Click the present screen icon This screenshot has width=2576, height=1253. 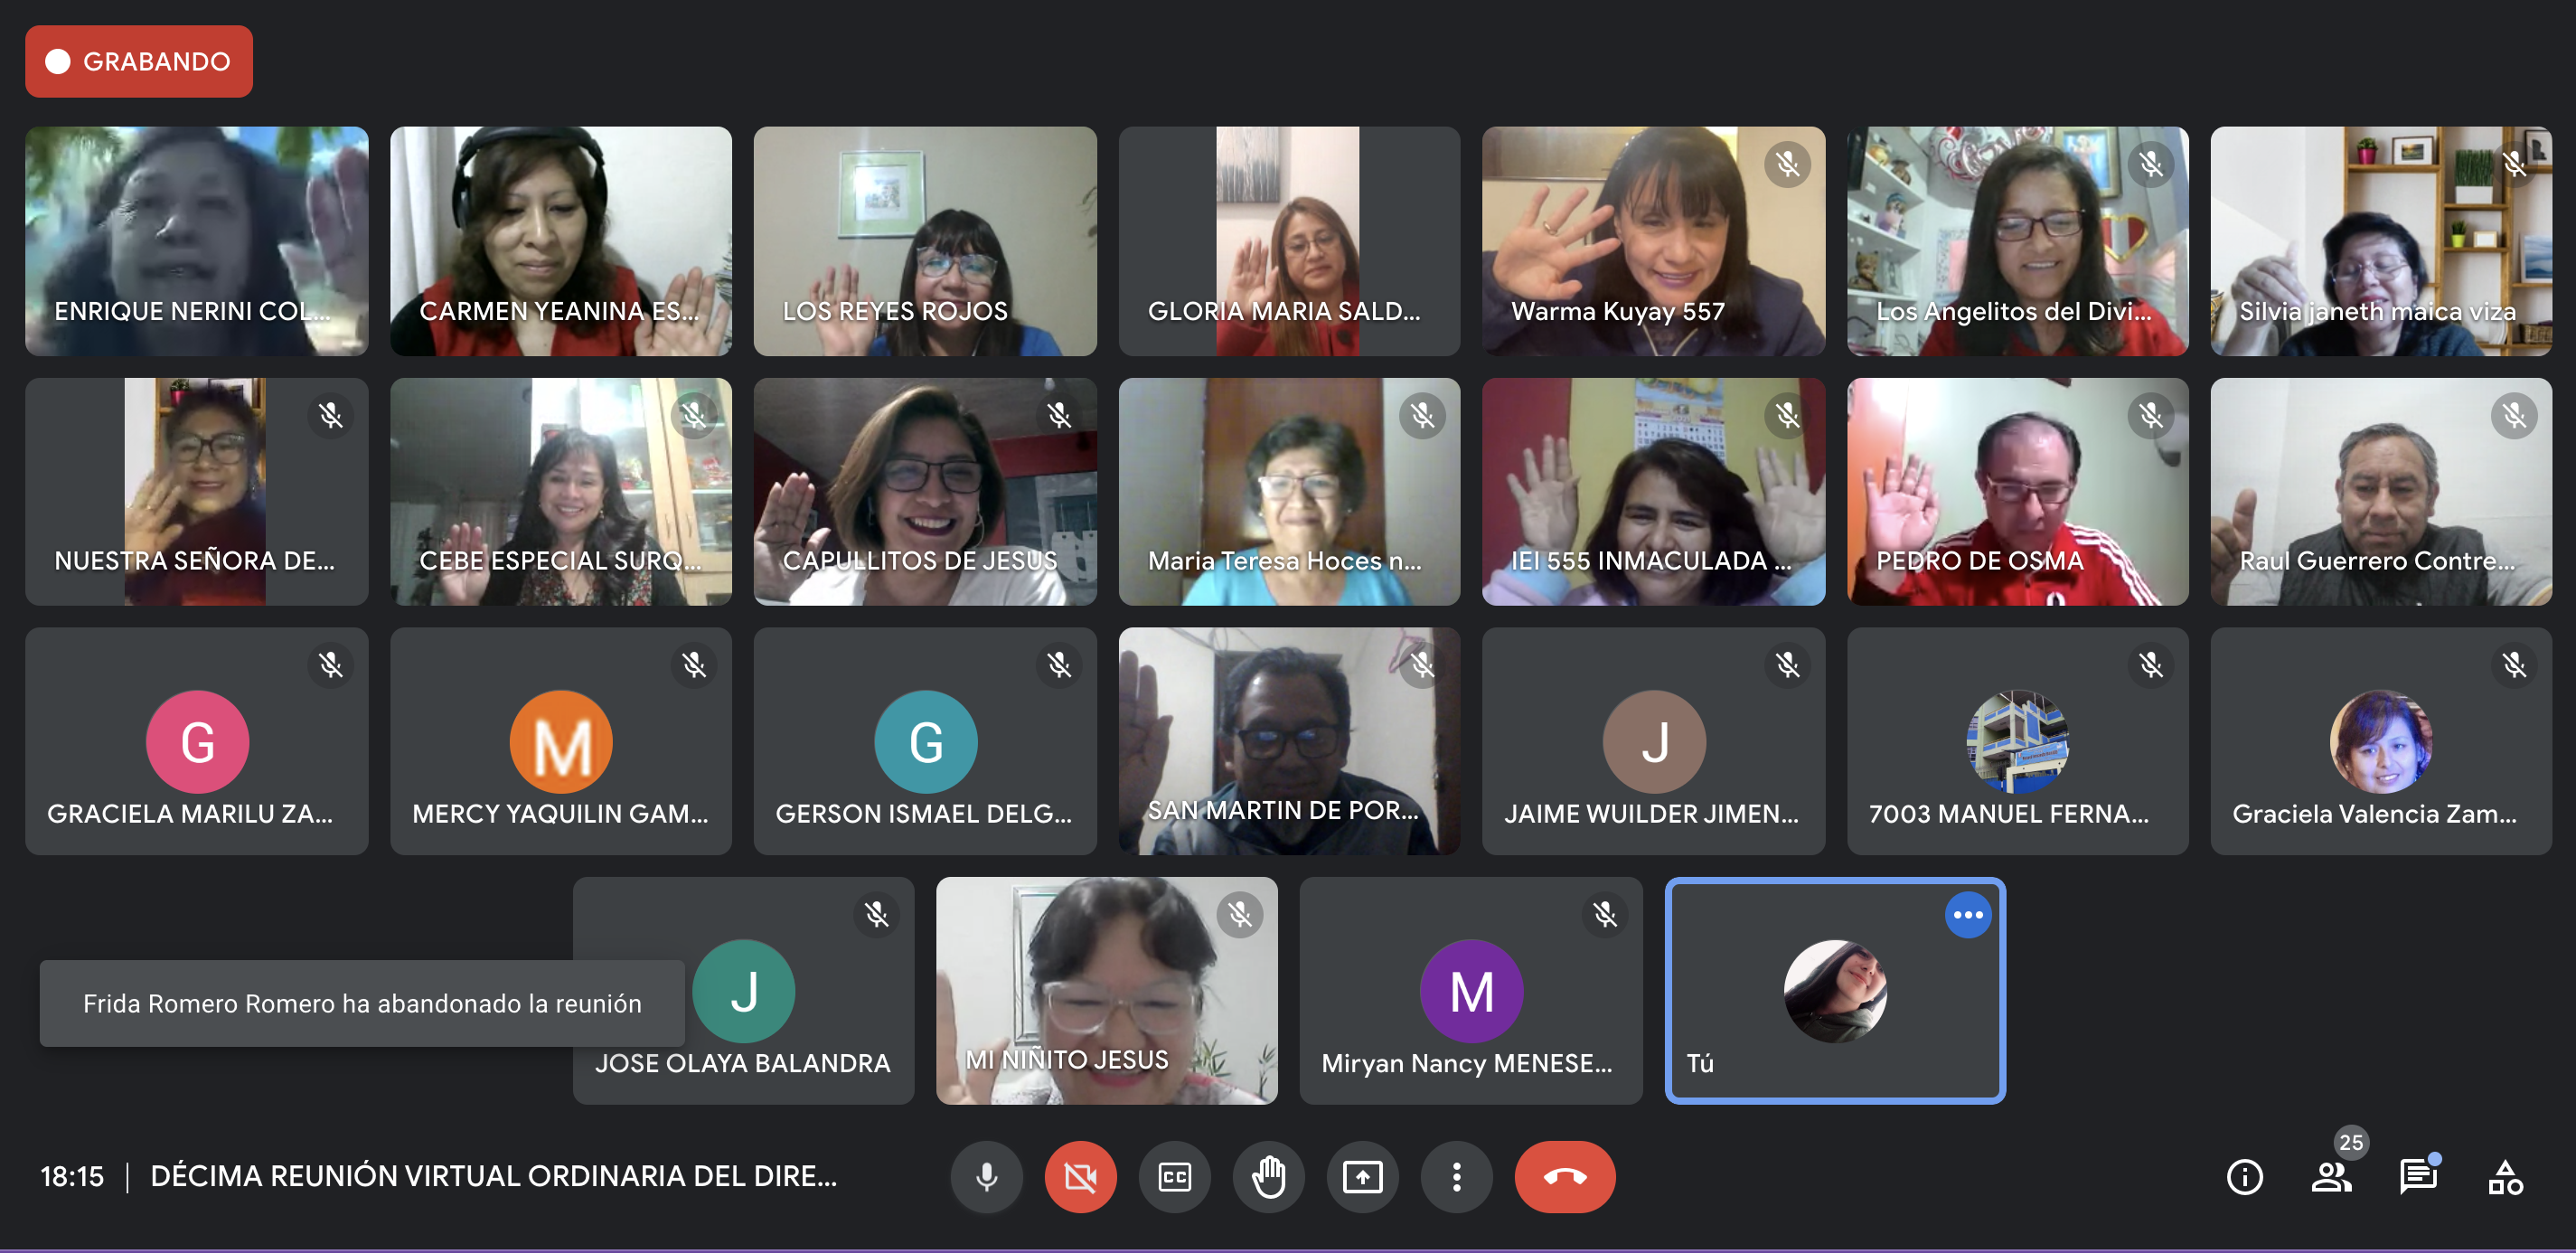1362,1177
